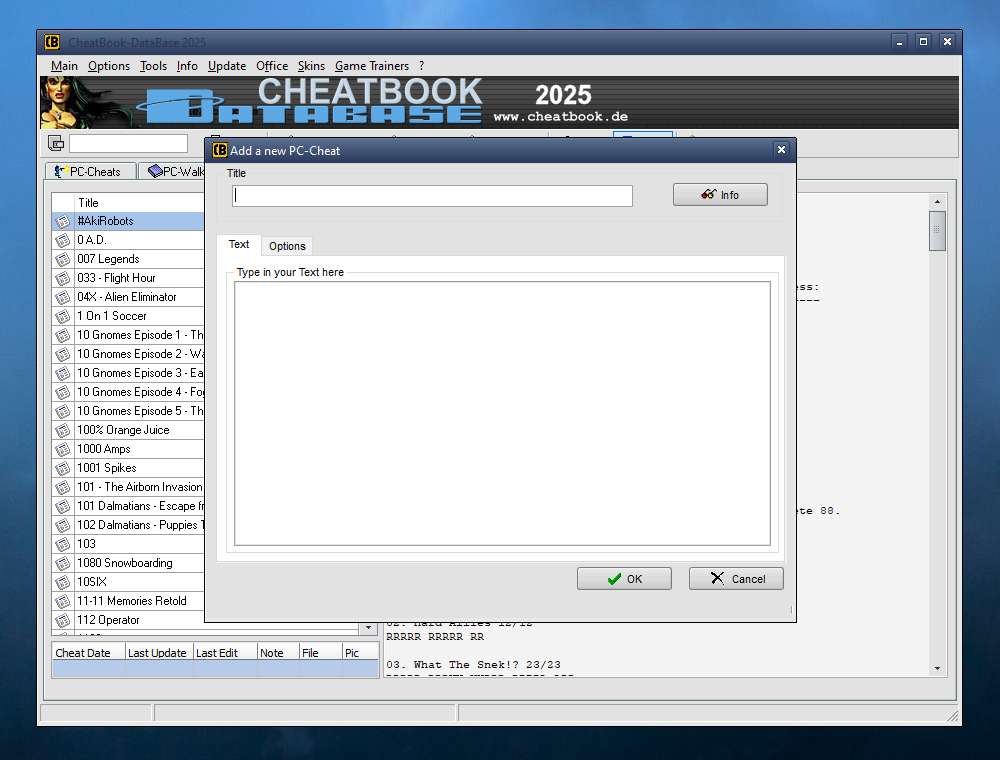Click the icon beside 100% Orange Juice
This screenshot has height=760, width=1000.
point(62,430)
